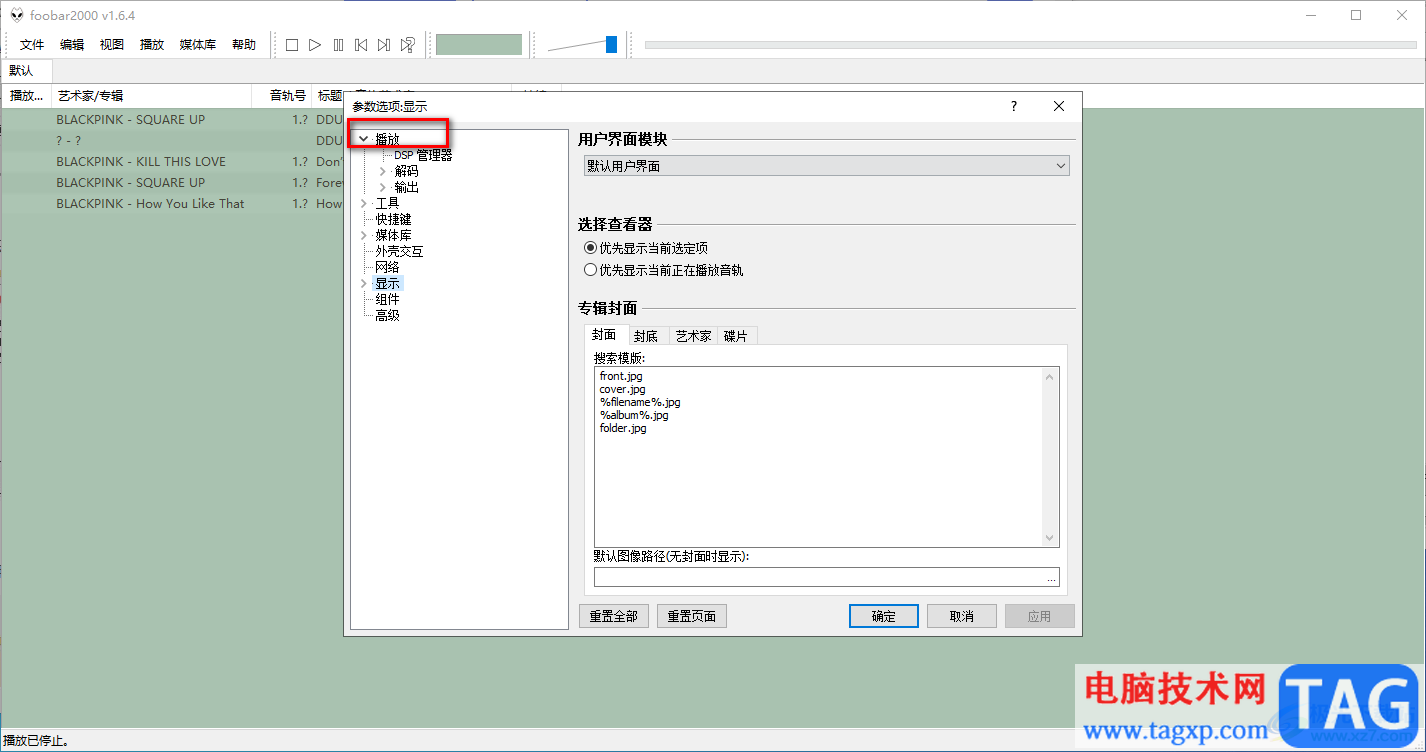This screenshot has height=752, width=1426.
Task: Switch to the 封底 tab
Action: click(x=646, y=336)
